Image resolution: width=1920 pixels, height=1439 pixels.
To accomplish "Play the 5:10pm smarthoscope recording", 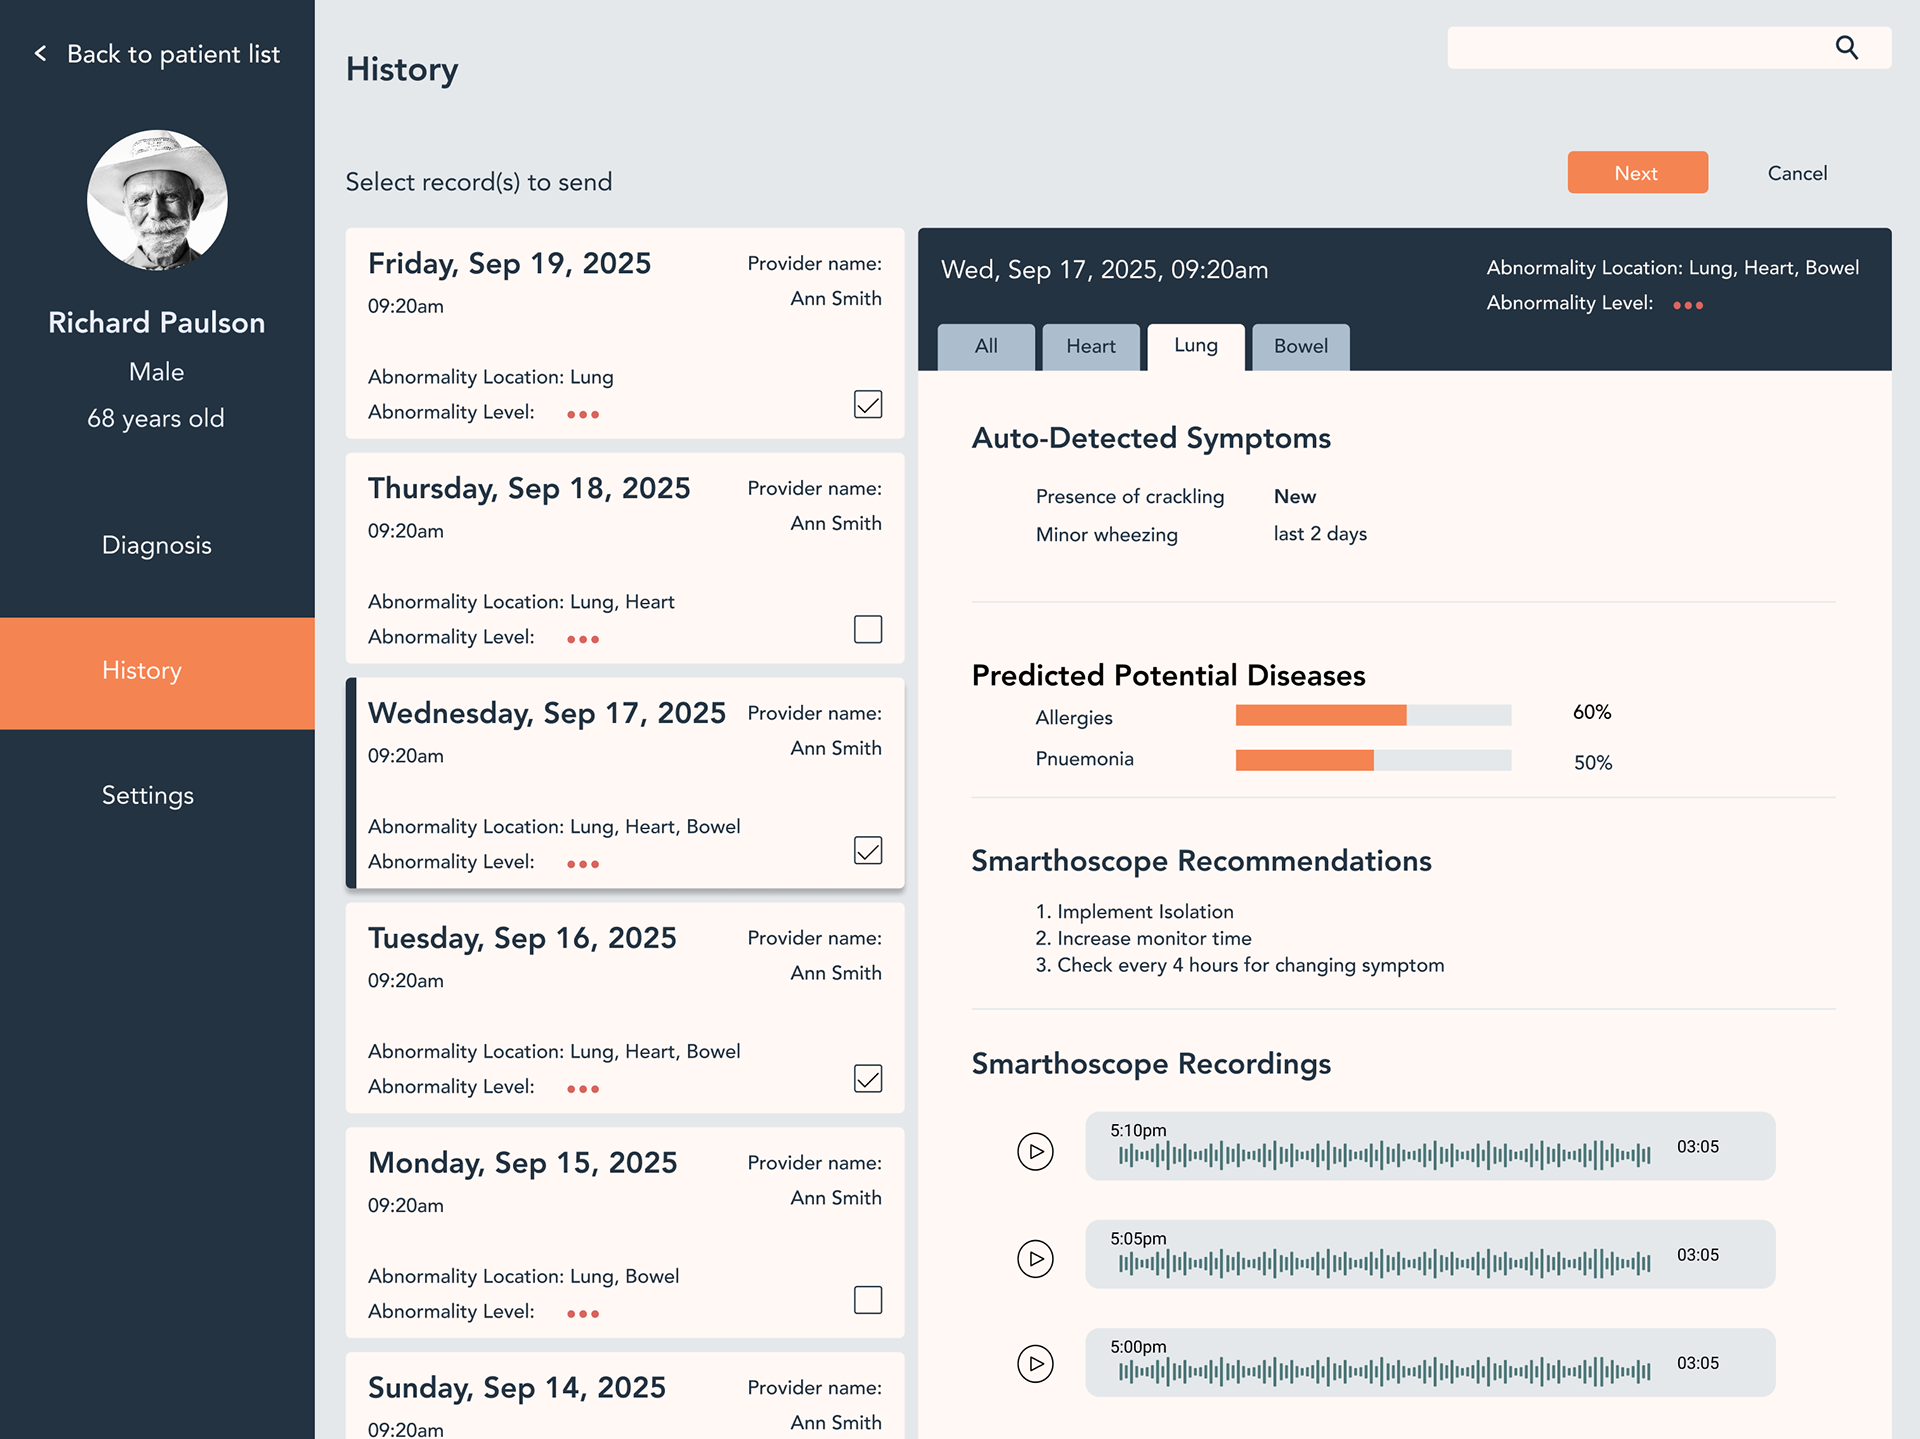I will tap(1035, 1151).
